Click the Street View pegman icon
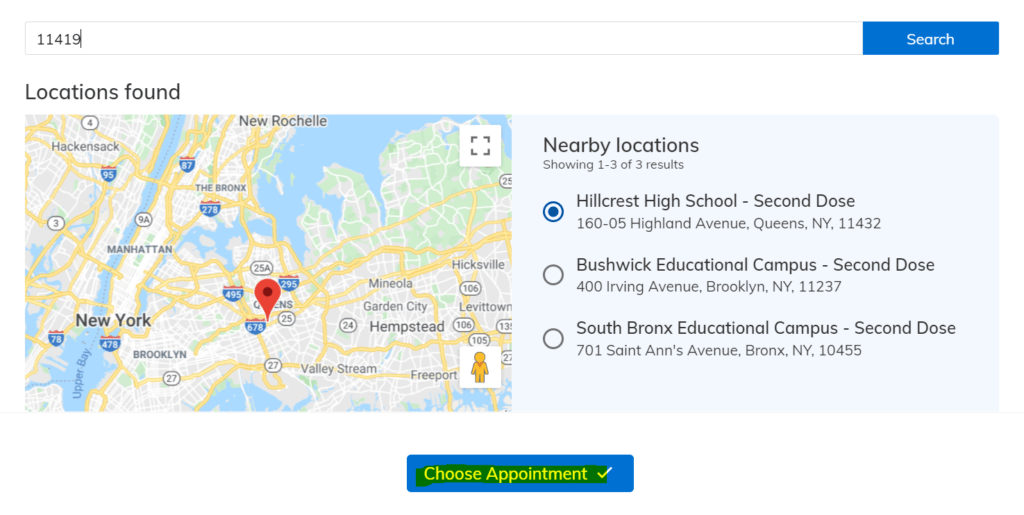1024x515 pixels. pyautogui.click(x=480, y=367)
